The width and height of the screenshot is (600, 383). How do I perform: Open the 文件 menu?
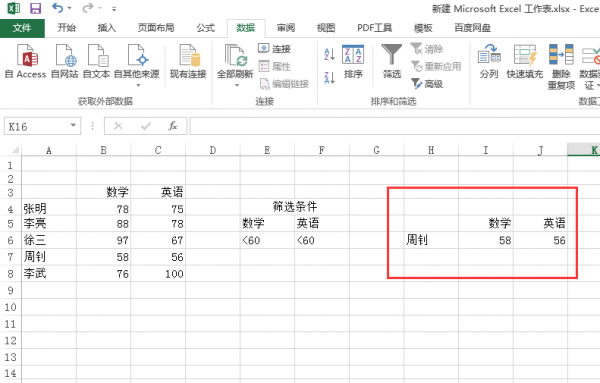(22, 28)
